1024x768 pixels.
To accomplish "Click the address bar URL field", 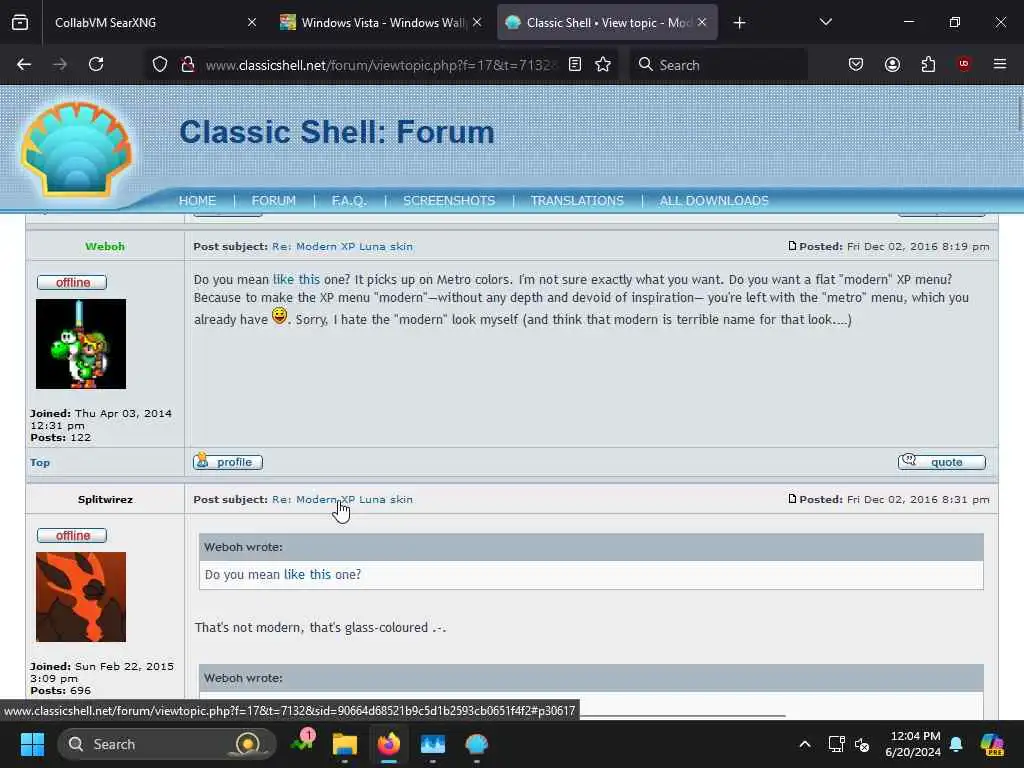I will pos(382,65).
